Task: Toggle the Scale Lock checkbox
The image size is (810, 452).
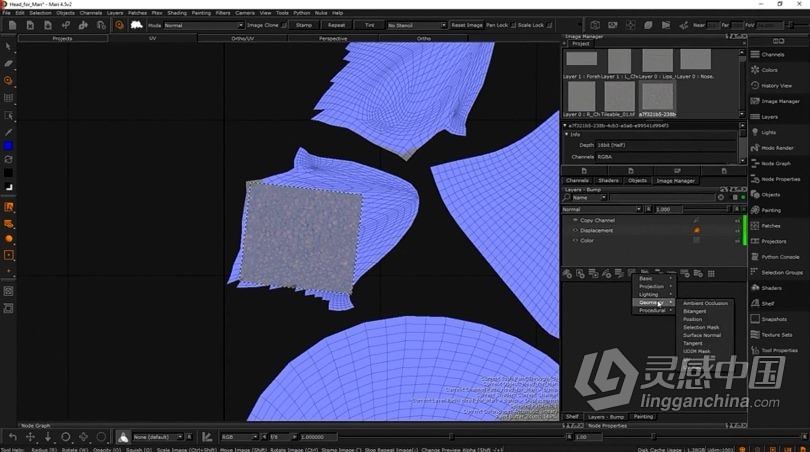Action: [x=549, y=25]
